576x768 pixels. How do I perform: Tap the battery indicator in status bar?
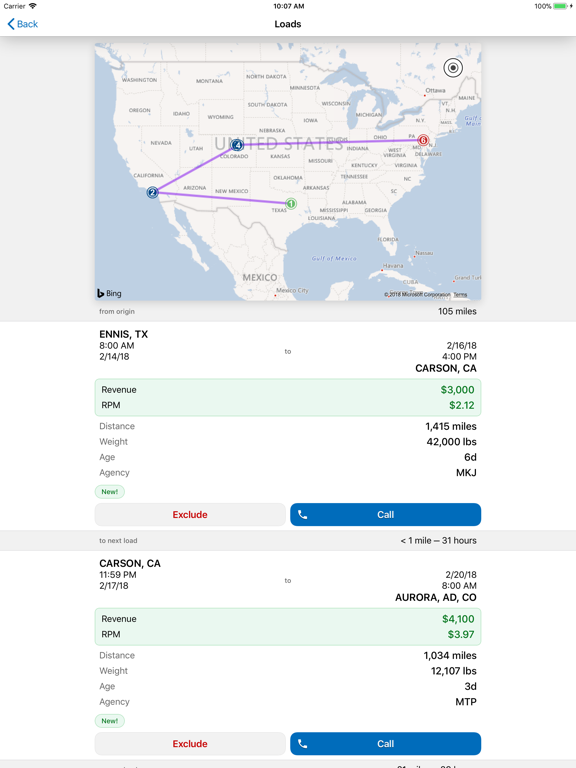[x=561, y=6]
